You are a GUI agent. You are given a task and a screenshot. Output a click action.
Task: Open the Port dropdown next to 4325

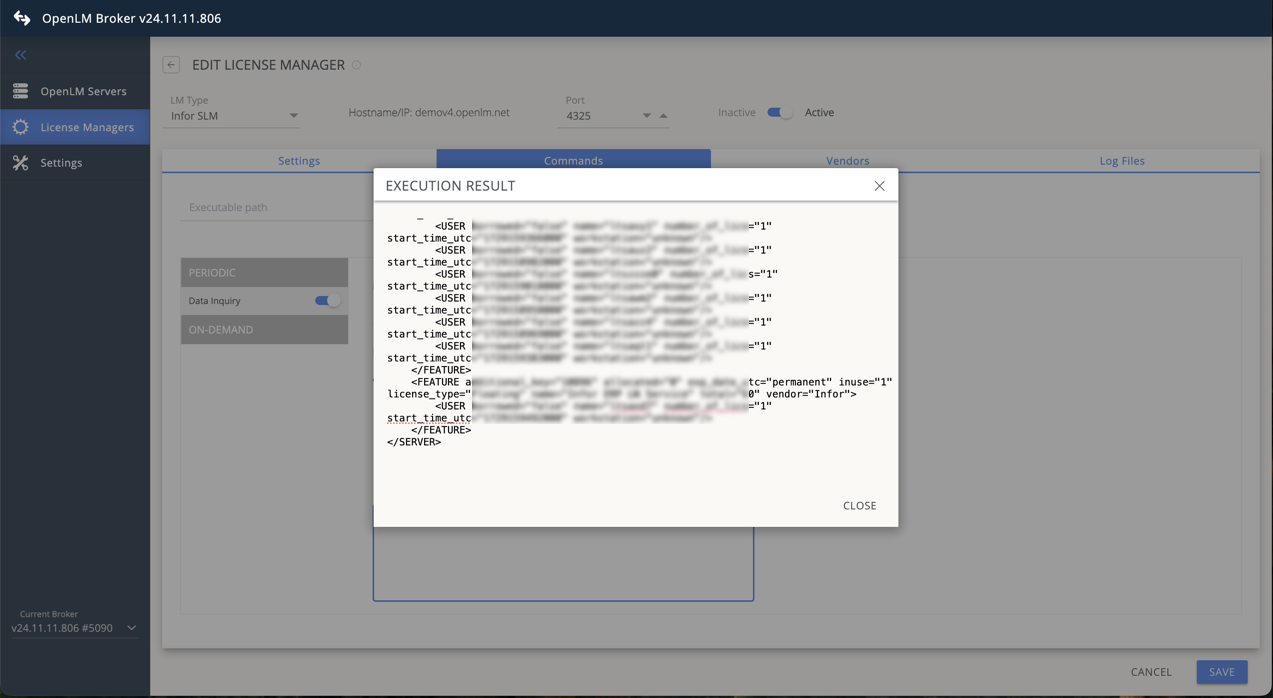(645, 115)
